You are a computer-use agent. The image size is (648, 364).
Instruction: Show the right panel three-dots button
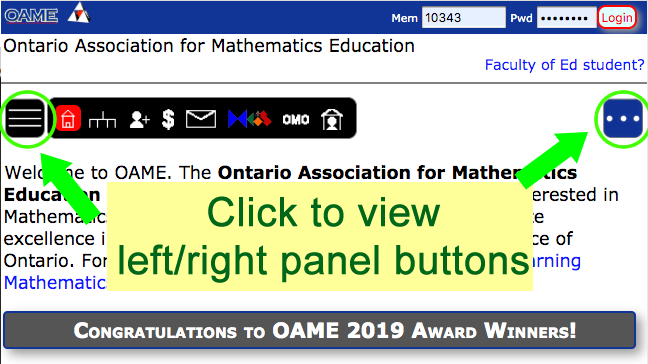click(x=622, y=119)
